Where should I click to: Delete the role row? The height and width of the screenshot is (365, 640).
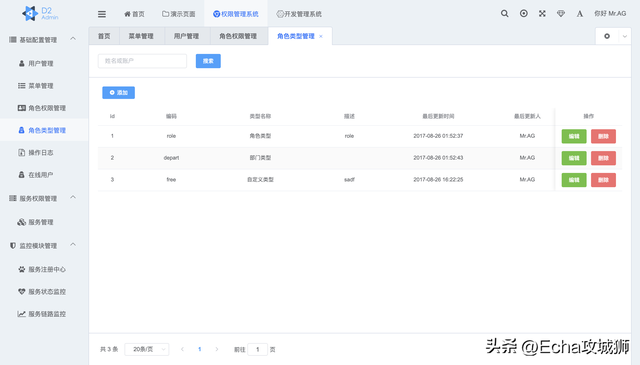pyautogui.click(x=603, y=136)
